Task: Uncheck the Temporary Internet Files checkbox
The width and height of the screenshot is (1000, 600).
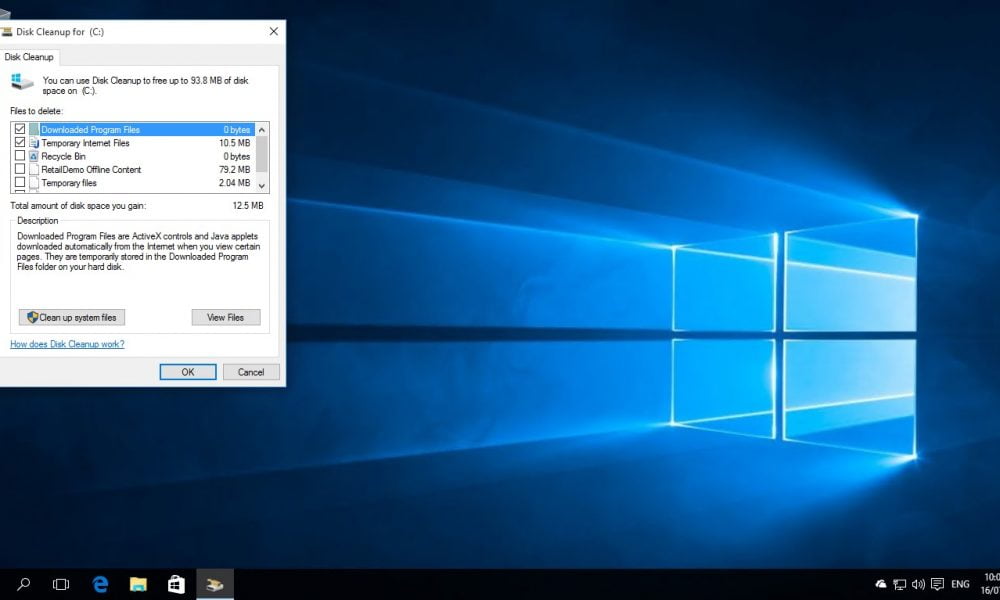Action: (x=18, y=142)
